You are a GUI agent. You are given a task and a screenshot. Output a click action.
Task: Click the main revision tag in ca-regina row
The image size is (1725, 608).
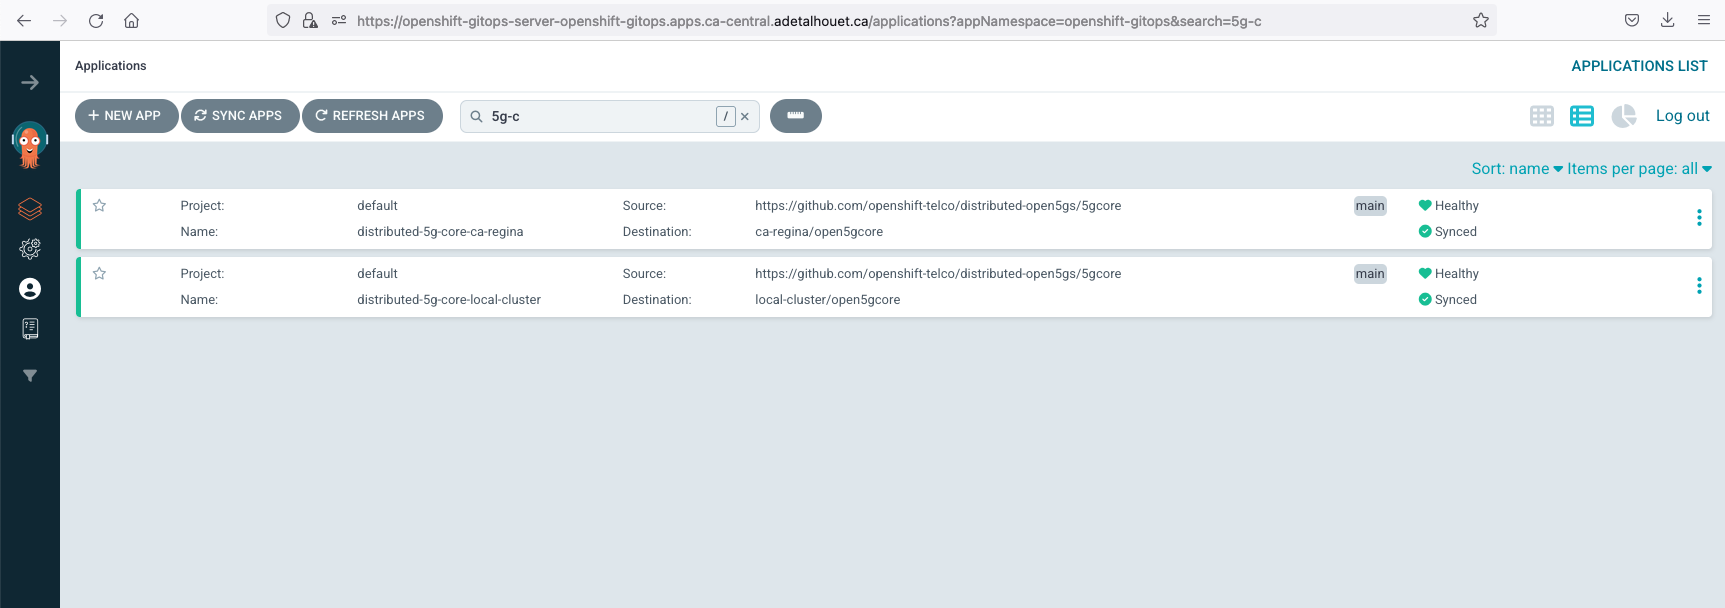(1370, 205)
